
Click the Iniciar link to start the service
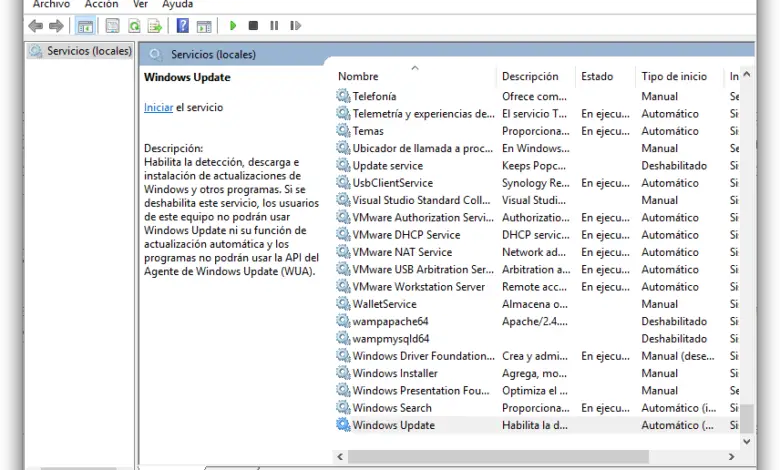point(158,107)
